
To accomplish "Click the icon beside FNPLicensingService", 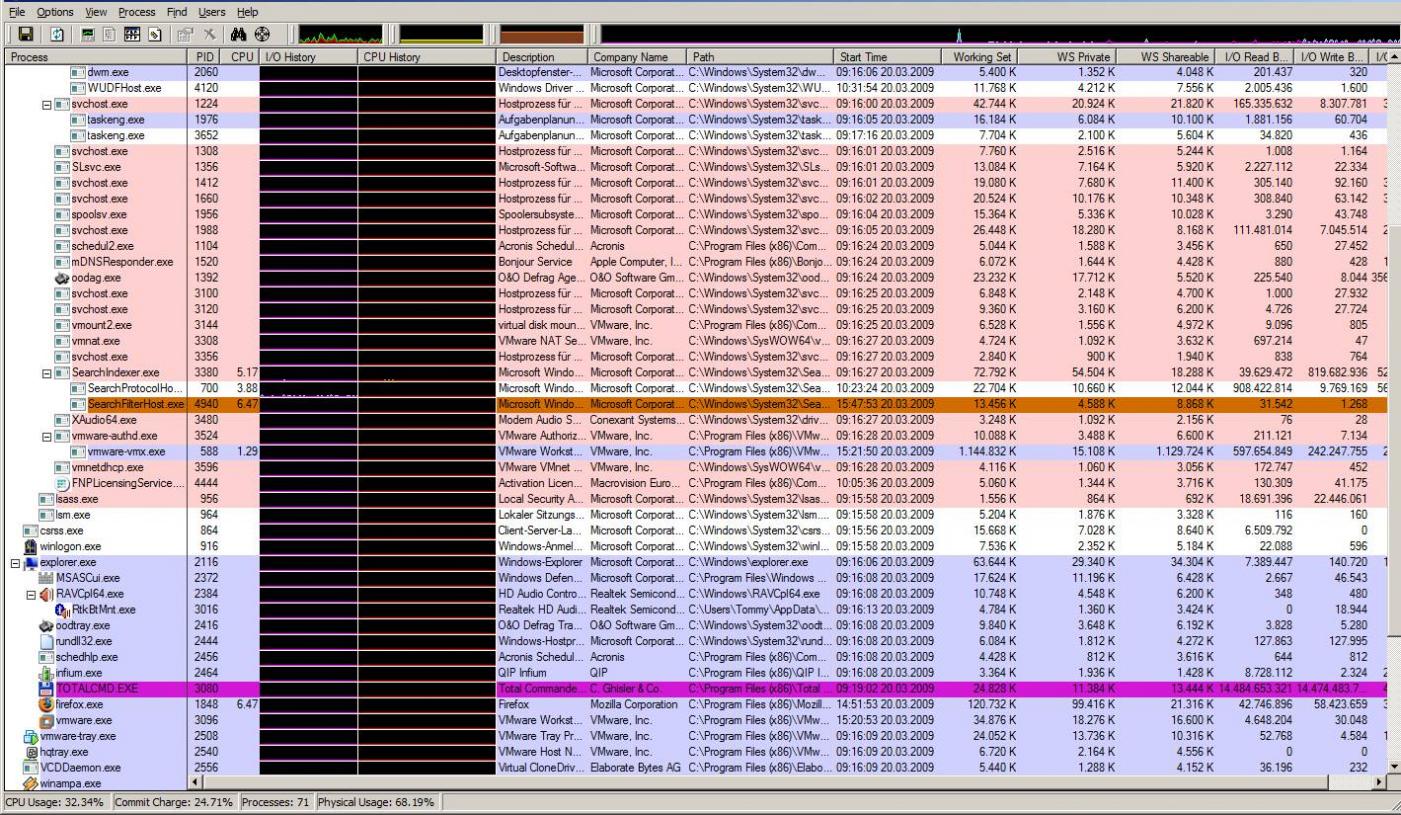I will pos(61,483).
